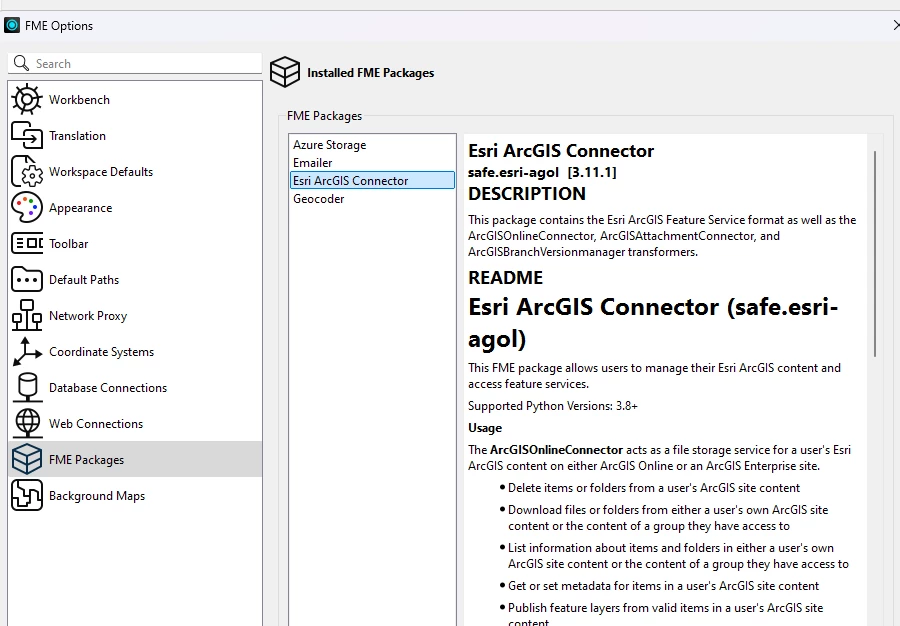900x626 pixels.
Task: Select Esri ArcGIS Connector in list
Action: (372, 180)
